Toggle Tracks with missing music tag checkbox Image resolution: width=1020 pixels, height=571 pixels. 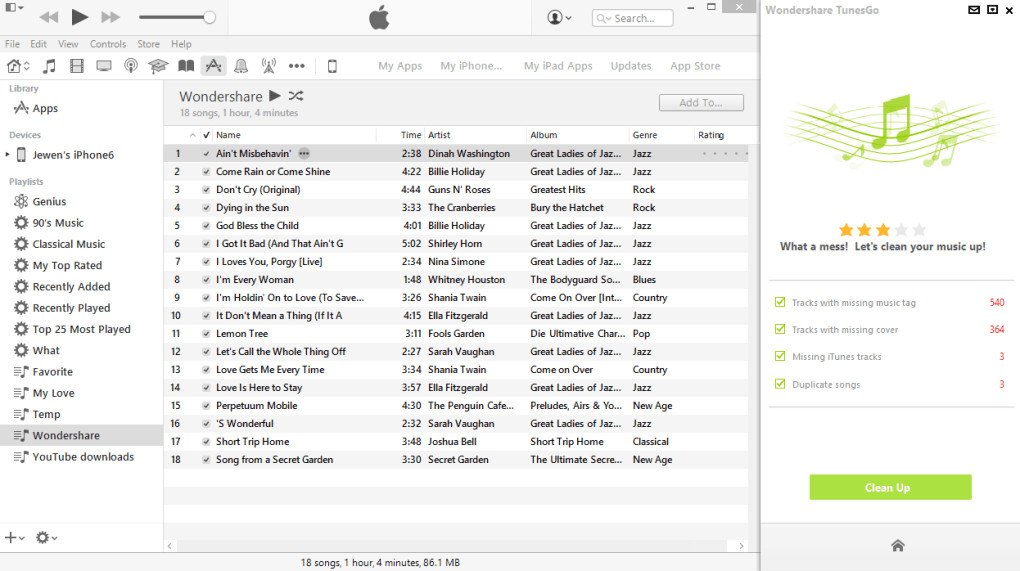pos(780,302)
